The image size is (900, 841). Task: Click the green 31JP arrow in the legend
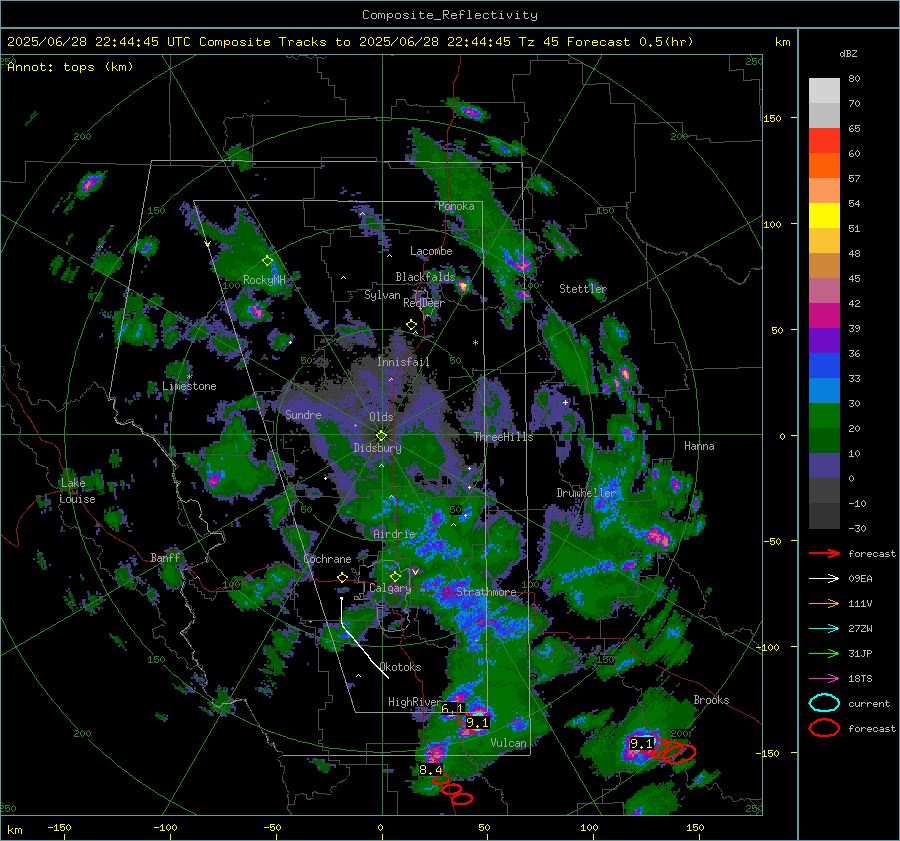pos(824,653)
